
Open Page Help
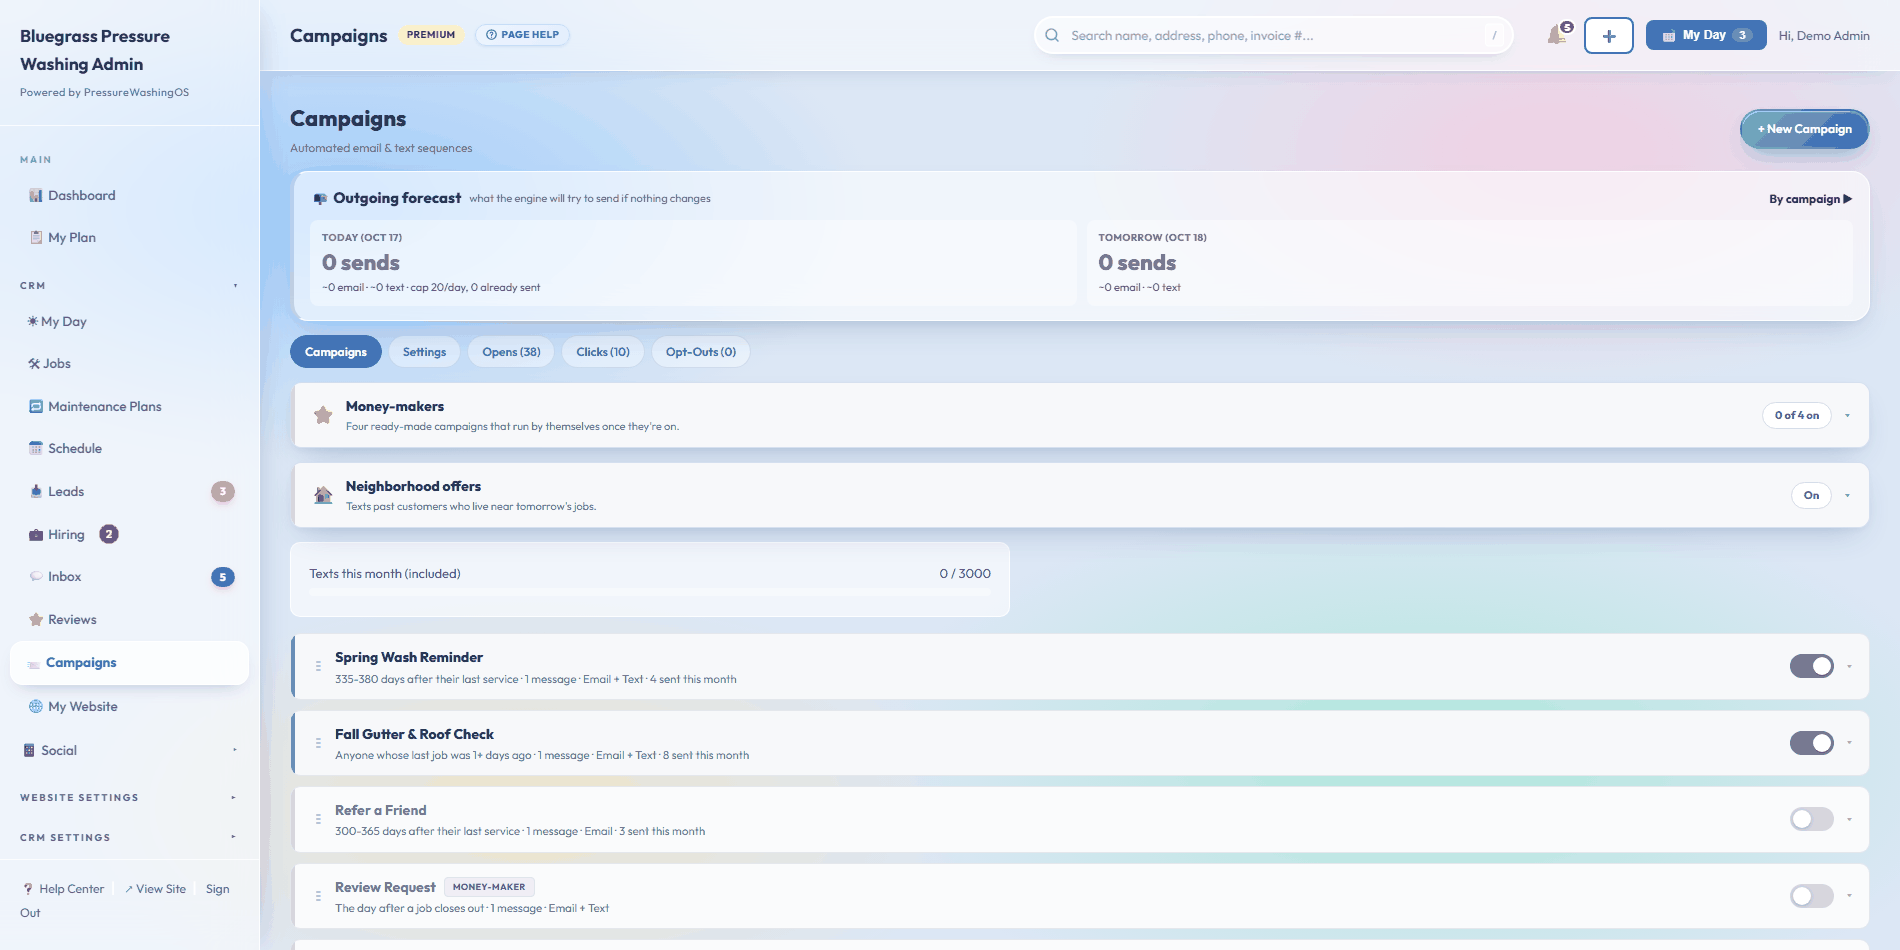522,35
